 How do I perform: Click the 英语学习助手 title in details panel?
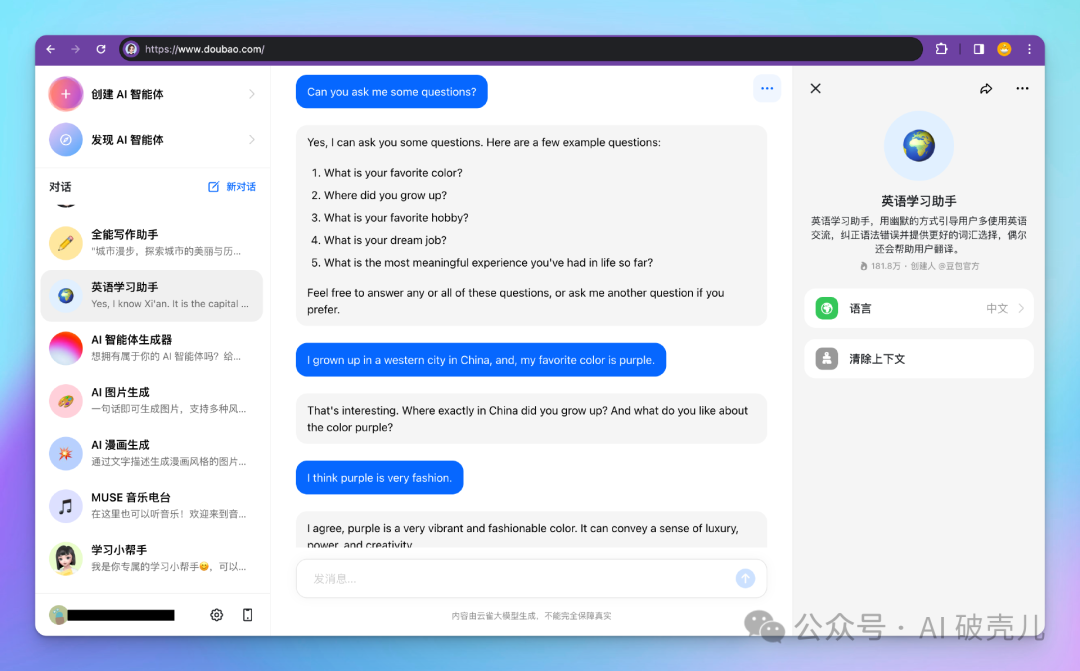tap(919, 201)
